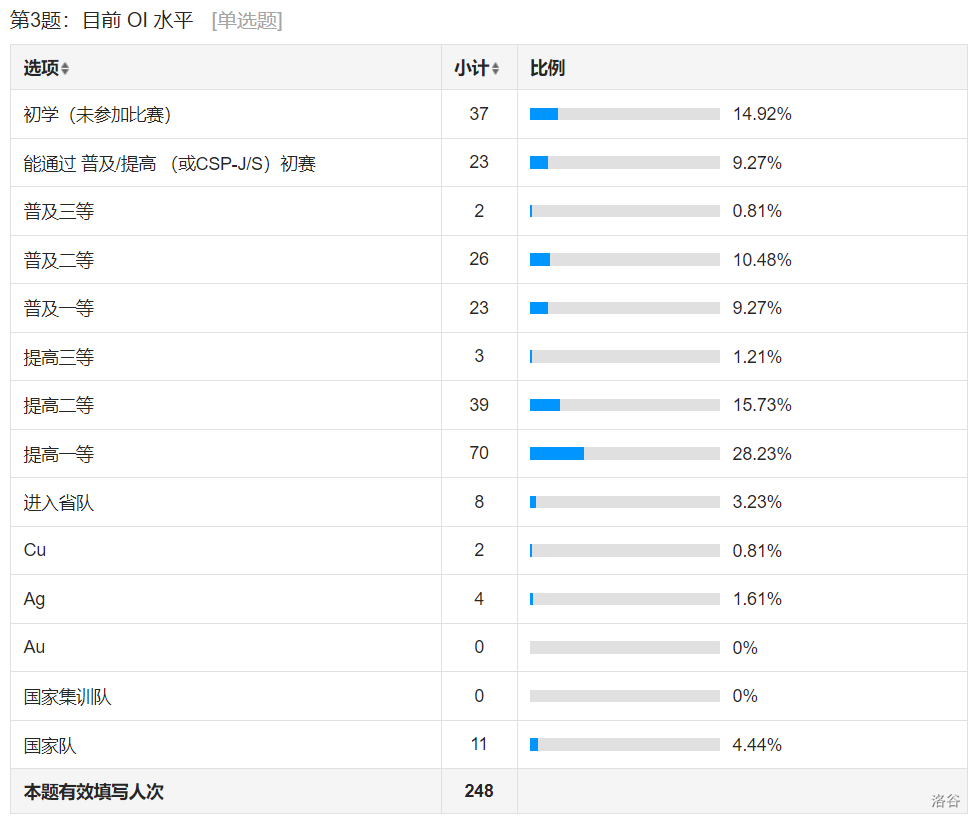Click 能通过 普及/提高 初赛 option label
975x822 pixels.
pos(170,164)
